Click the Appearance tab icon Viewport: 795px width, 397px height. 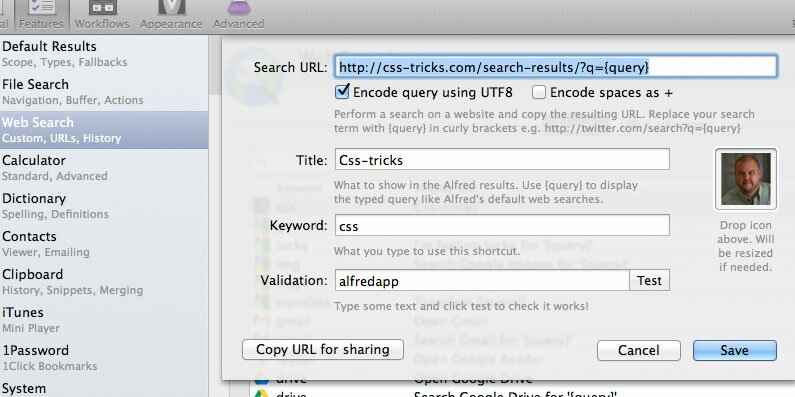[x=171, y=7]
